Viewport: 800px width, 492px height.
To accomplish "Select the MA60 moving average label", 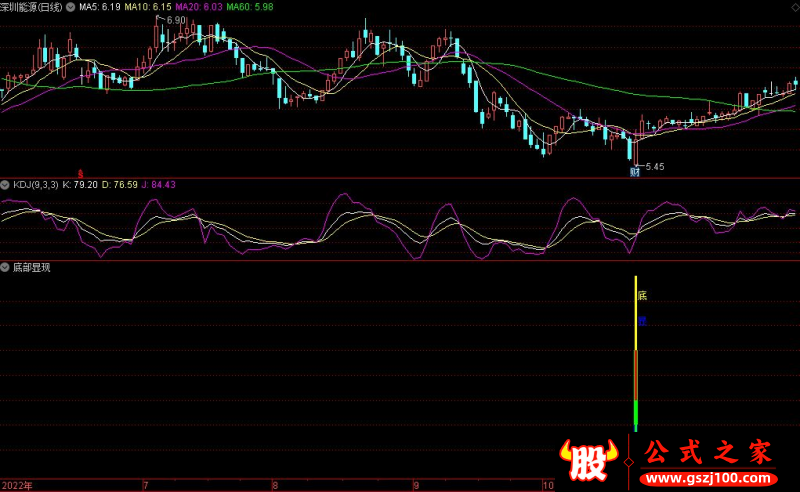I will click(x=249, y=7).
